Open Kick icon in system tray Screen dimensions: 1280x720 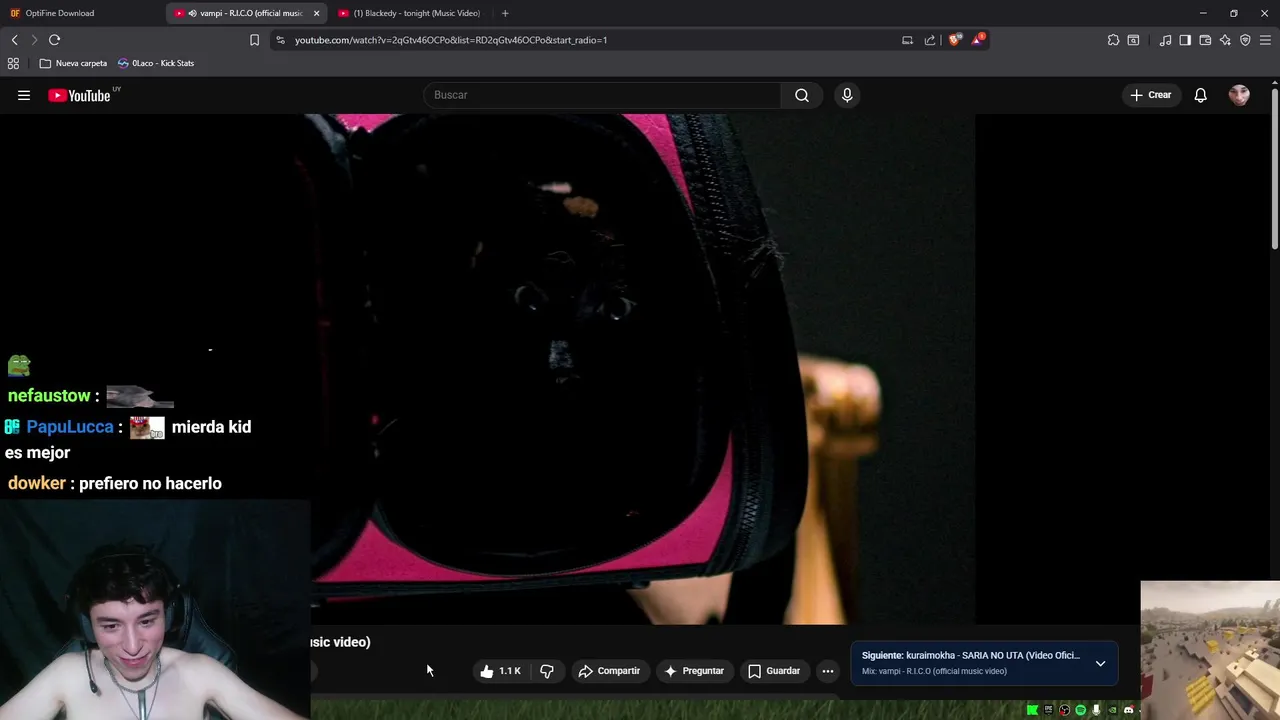tap(1032, 710)
